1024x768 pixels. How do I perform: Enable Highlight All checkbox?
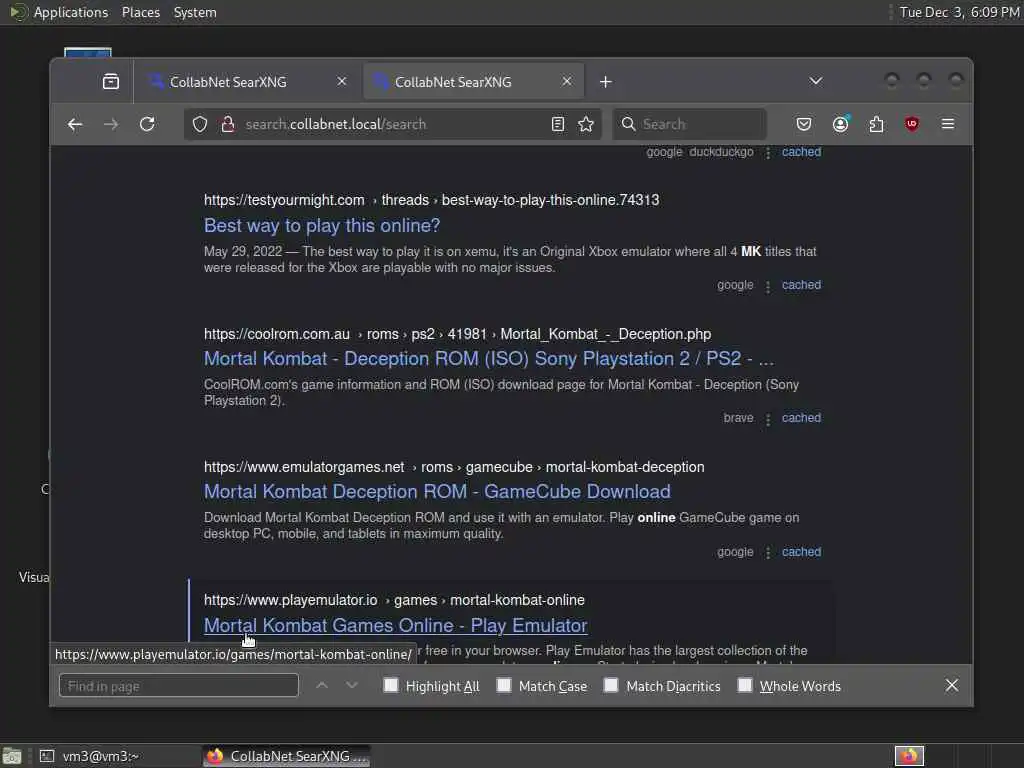[x=391, y=685]
